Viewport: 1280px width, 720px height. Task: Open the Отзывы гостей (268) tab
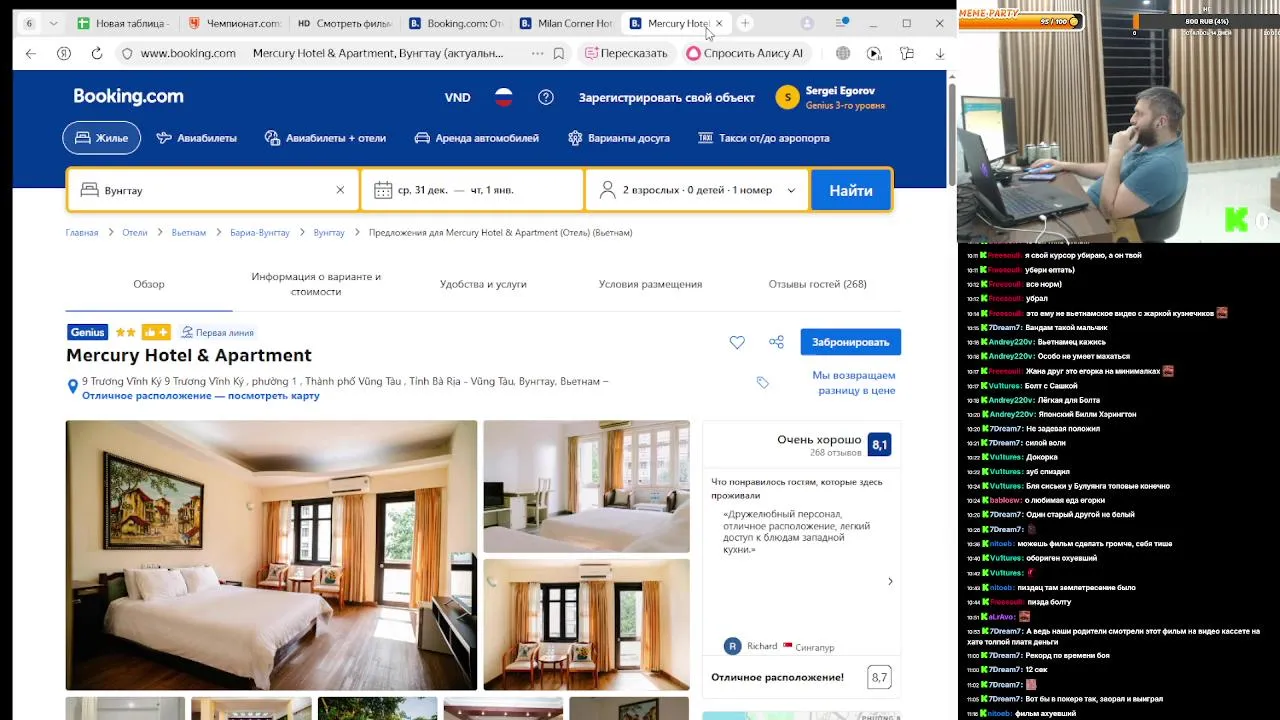817,284
